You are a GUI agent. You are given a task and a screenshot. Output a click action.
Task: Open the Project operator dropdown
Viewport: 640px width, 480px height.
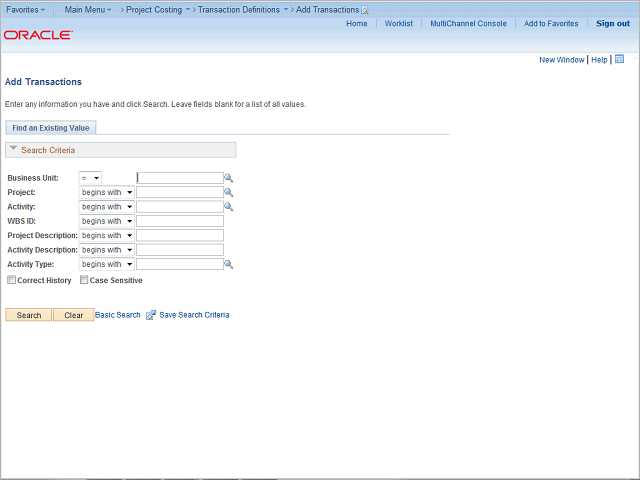coord(107,192)
